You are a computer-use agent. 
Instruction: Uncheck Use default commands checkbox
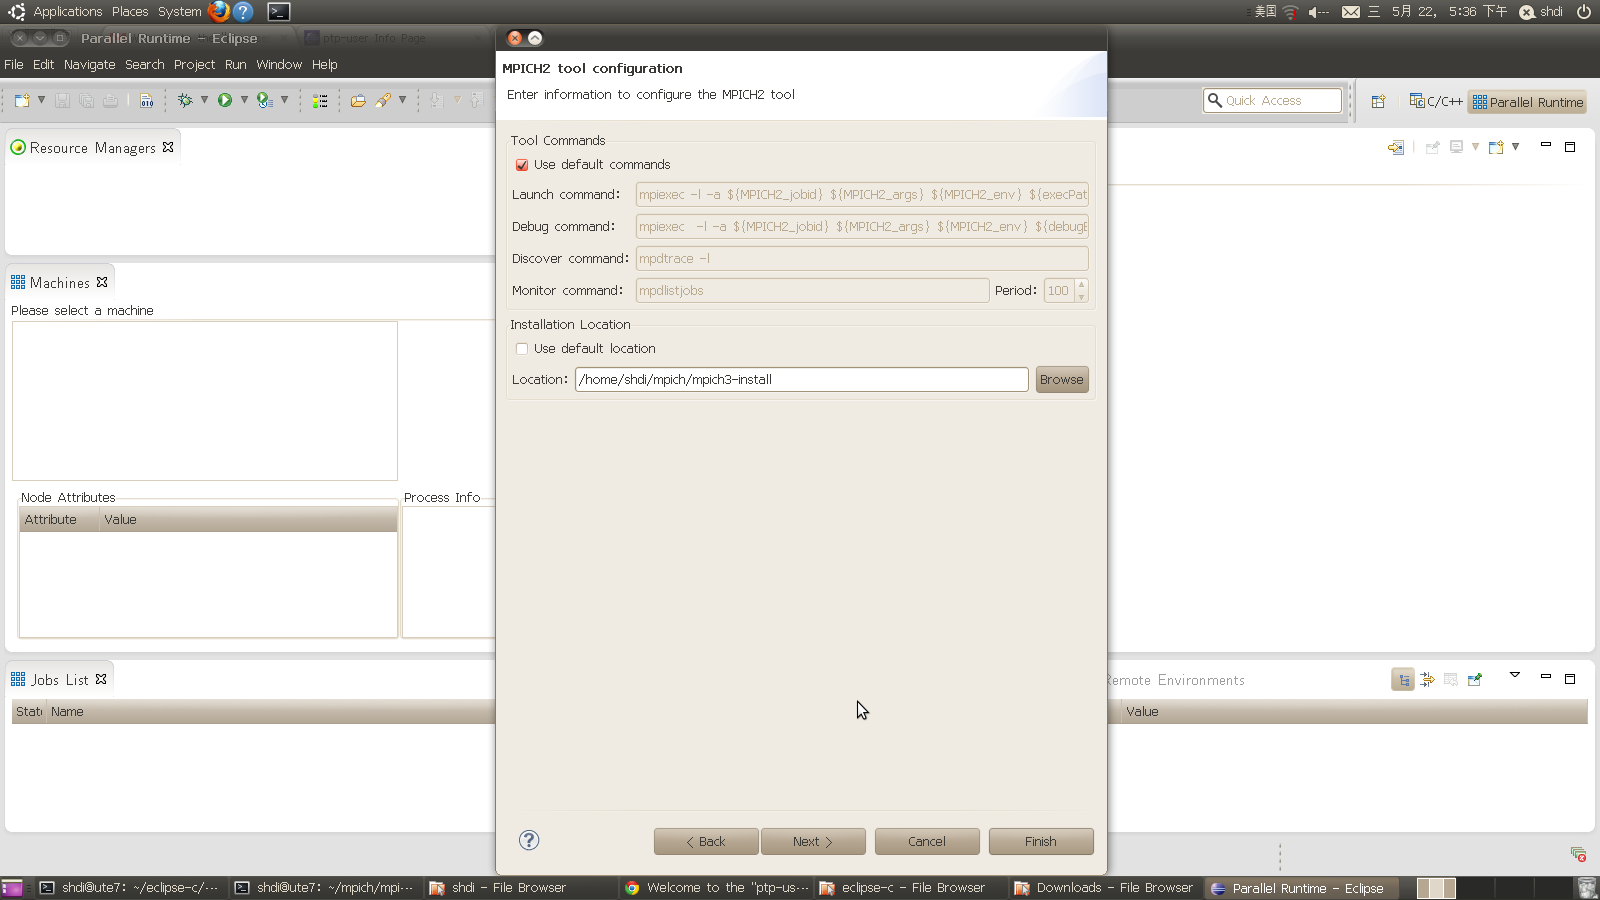coord(522,165)
